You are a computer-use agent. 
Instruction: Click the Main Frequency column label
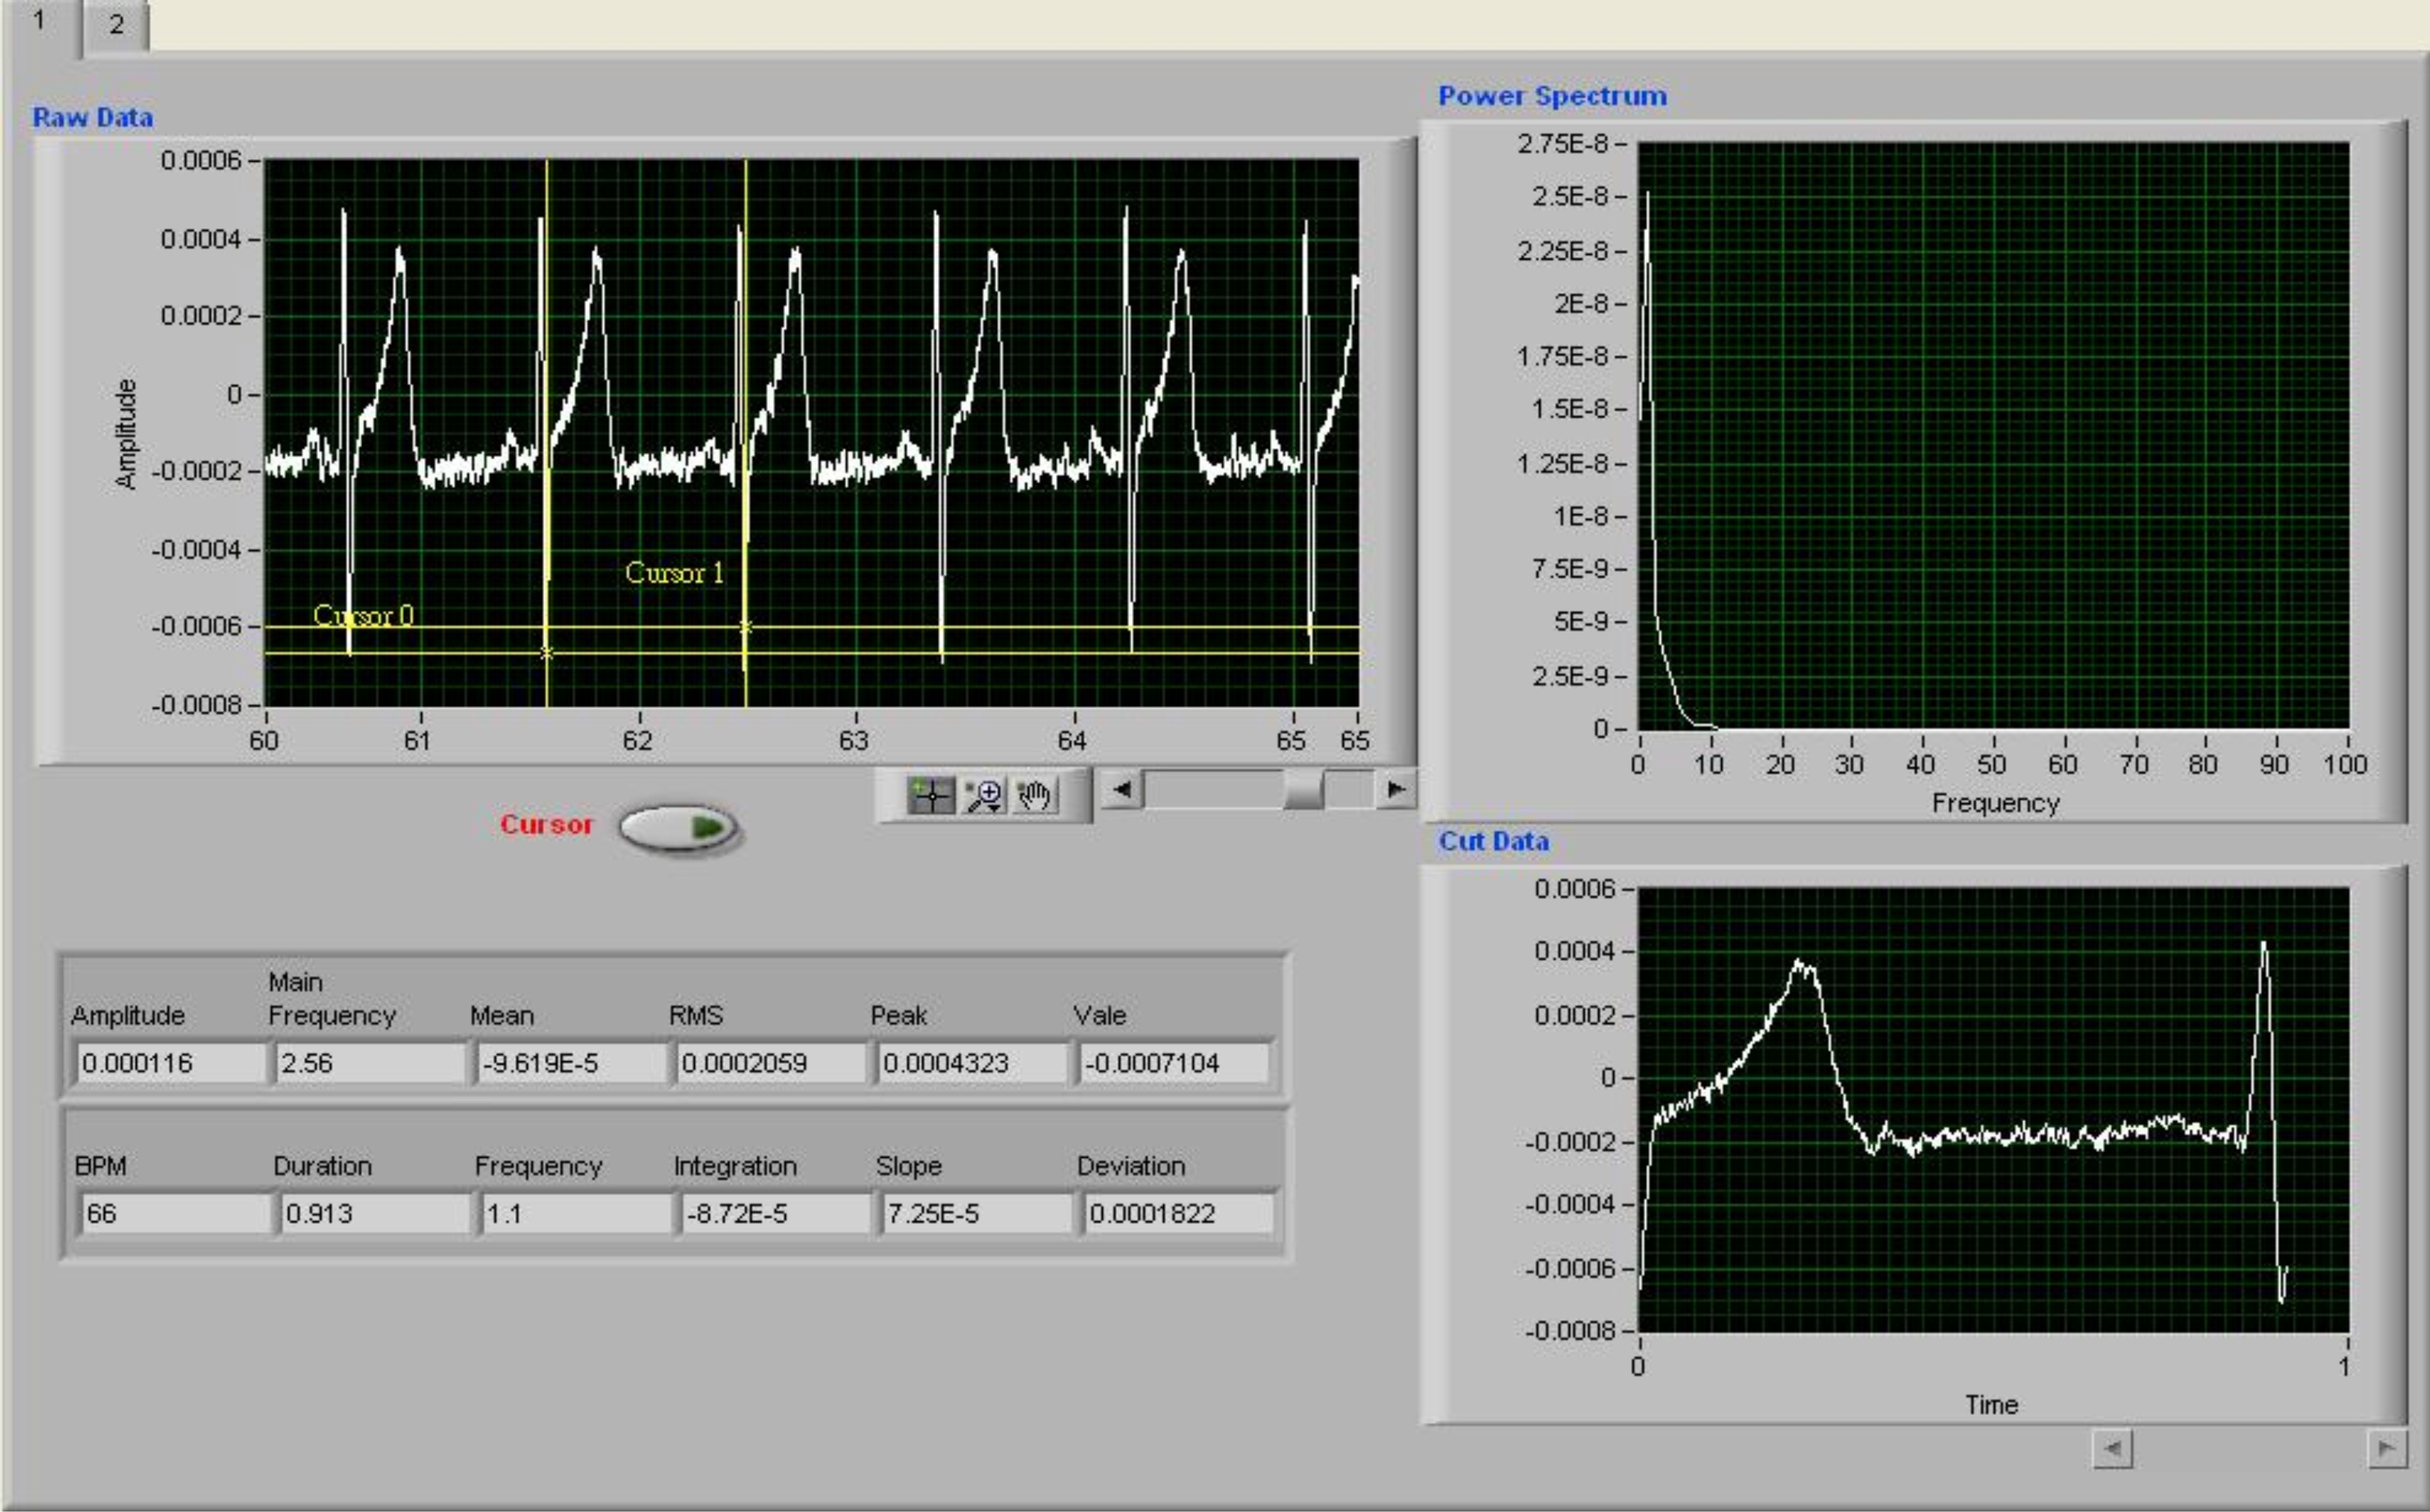click(332, 998)
